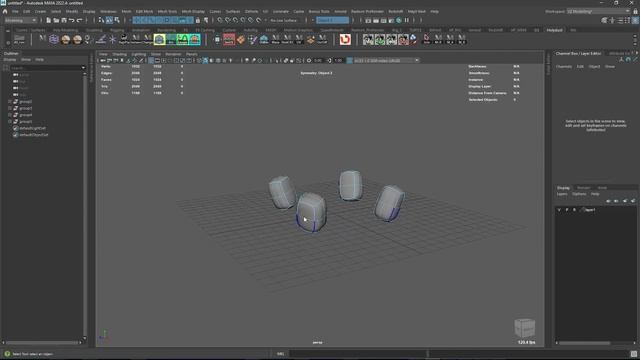Open the viewport Shading menu
640x360 pixels.
(120, 54)
